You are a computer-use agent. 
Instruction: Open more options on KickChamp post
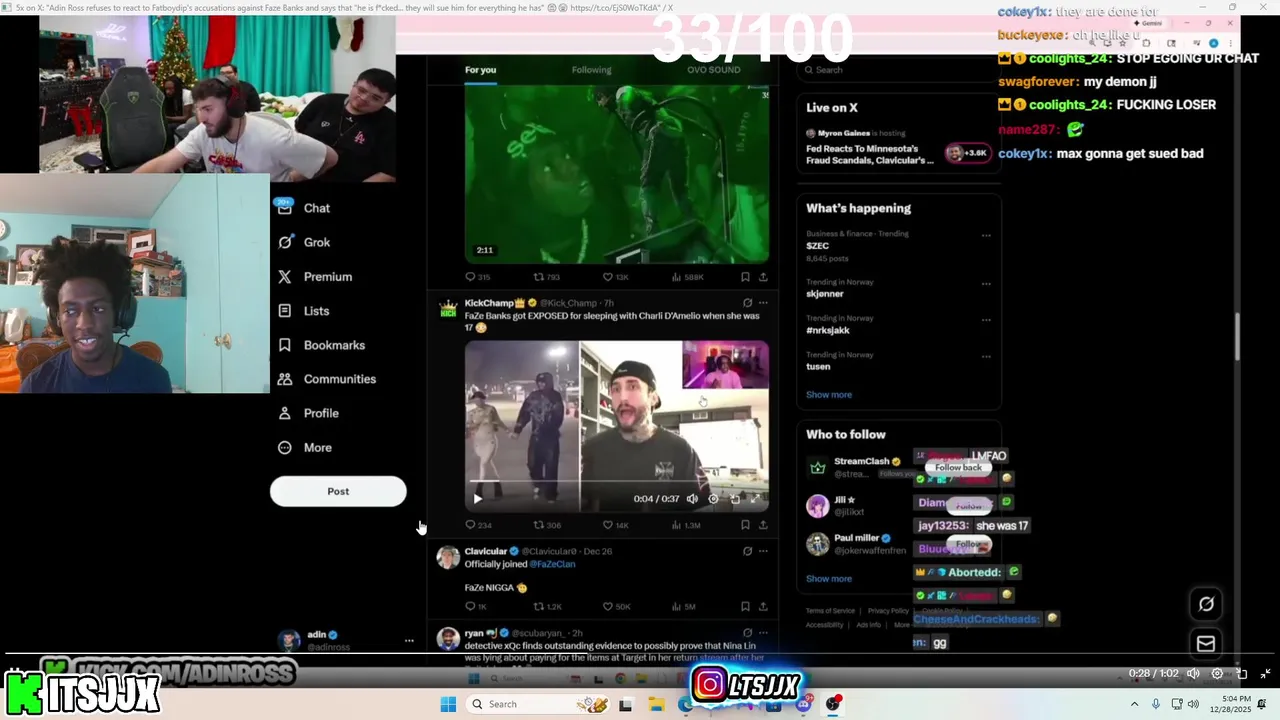pos(763,303)
